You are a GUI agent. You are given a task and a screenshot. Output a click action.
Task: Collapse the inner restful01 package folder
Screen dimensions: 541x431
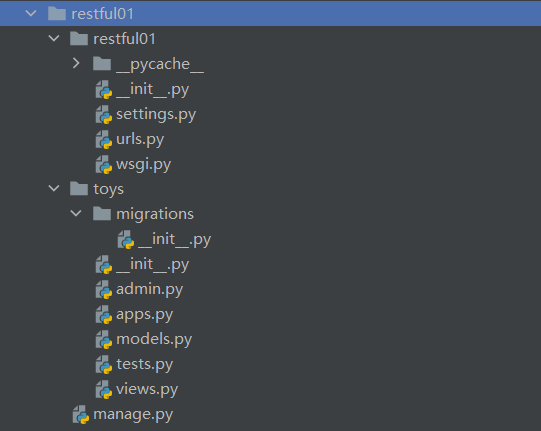[x=54, y=38]
